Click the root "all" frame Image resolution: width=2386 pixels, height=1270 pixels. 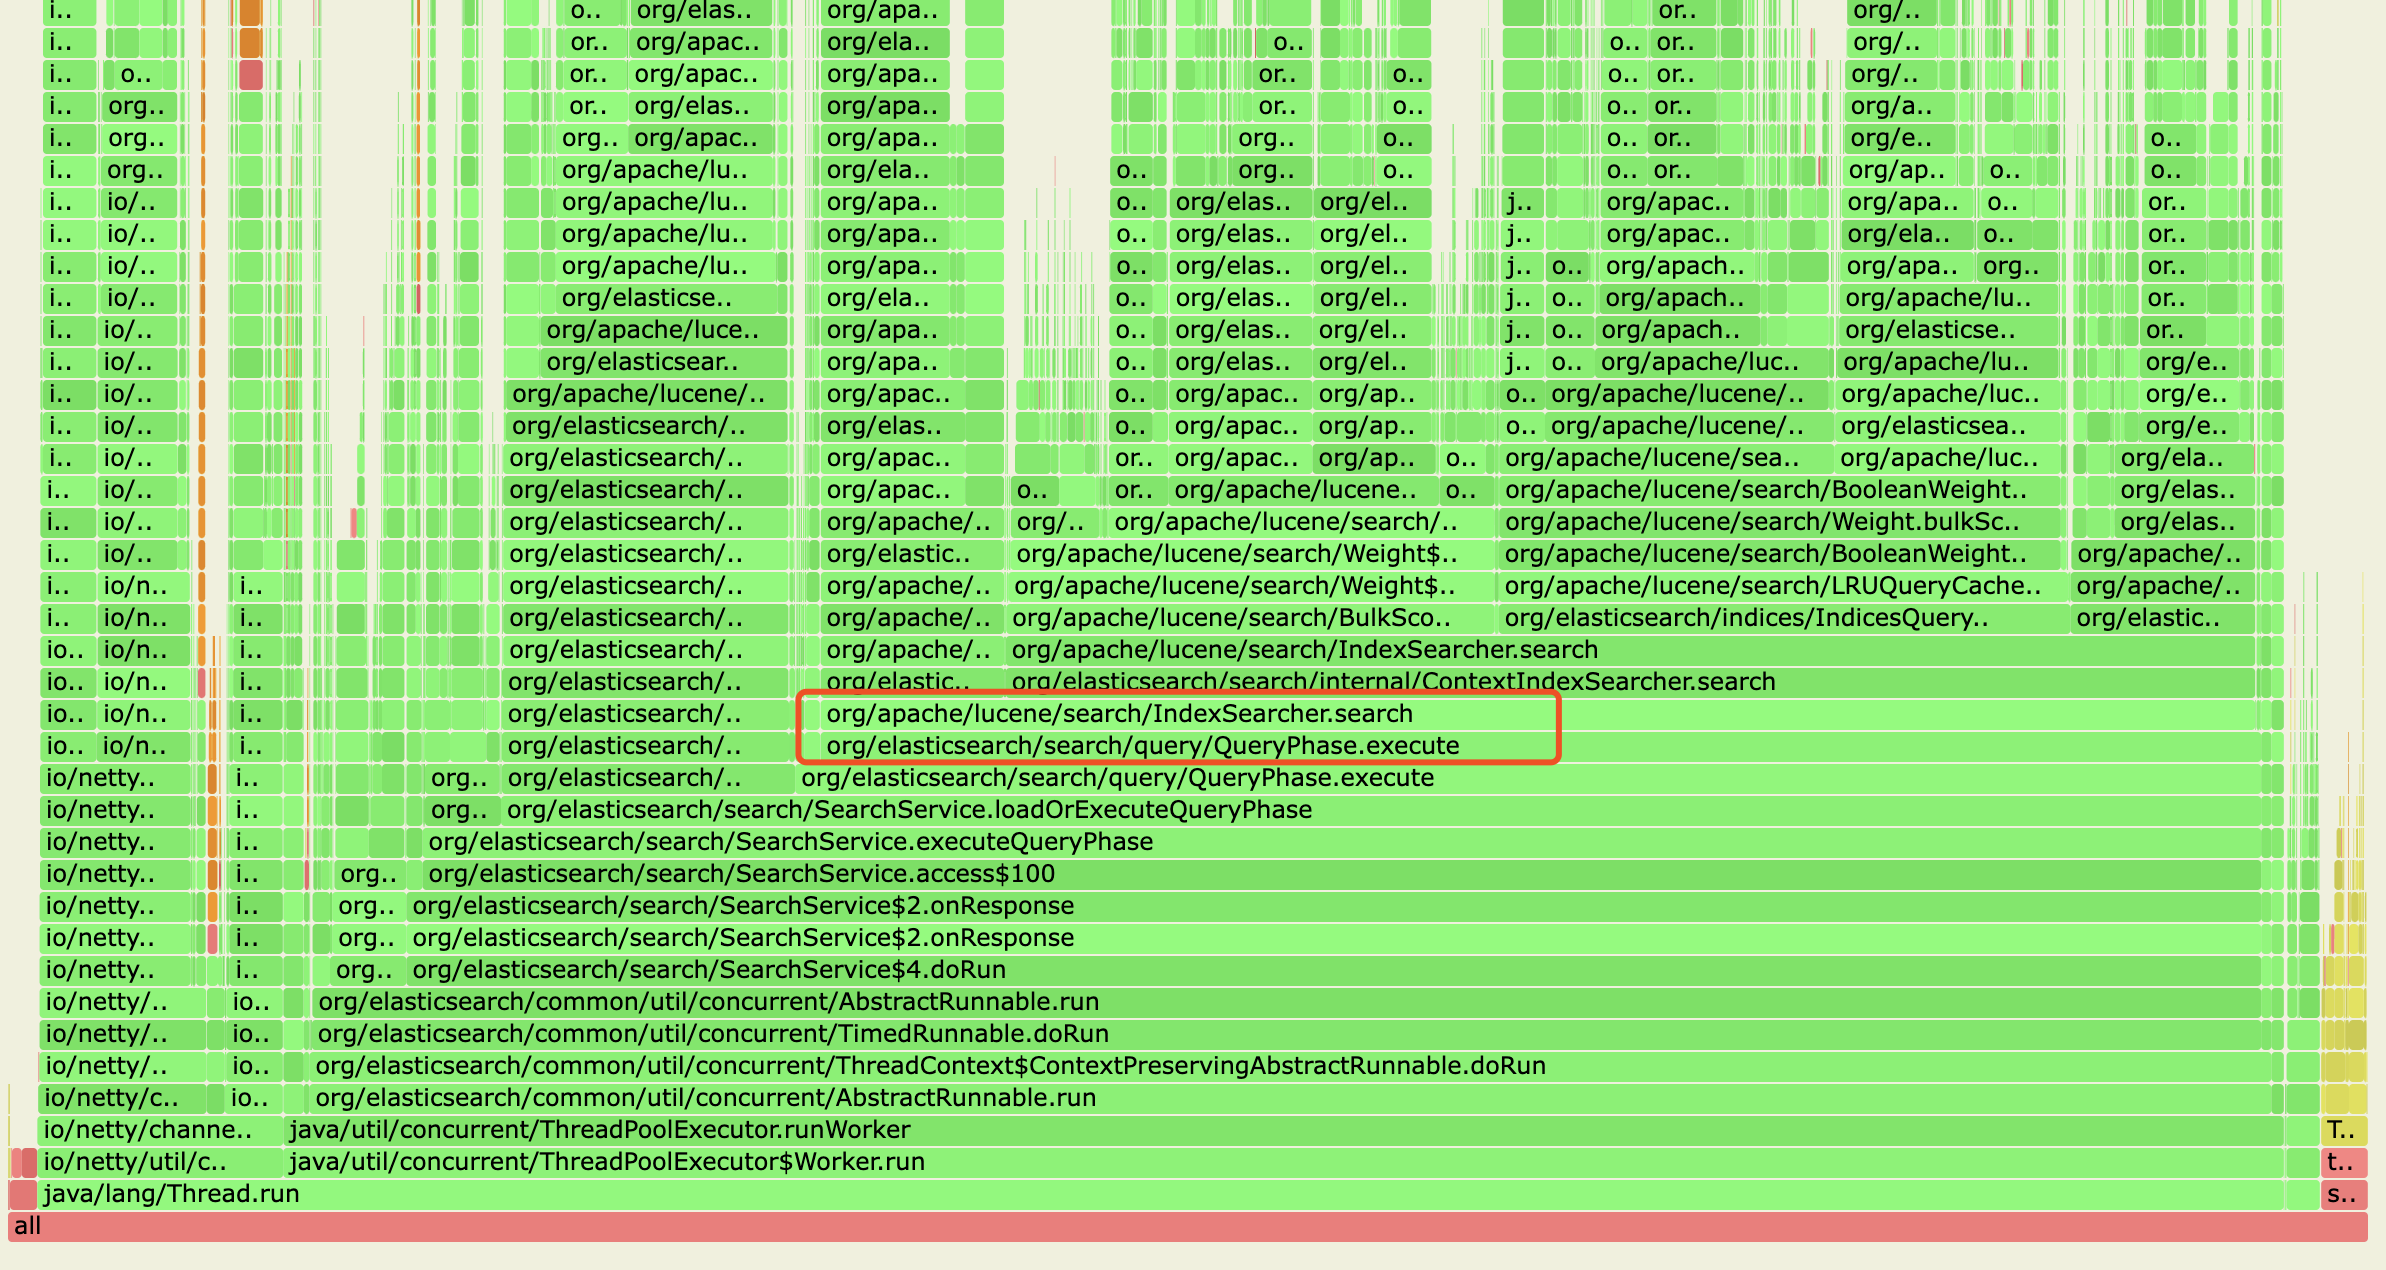(x=1187, y=1226)
